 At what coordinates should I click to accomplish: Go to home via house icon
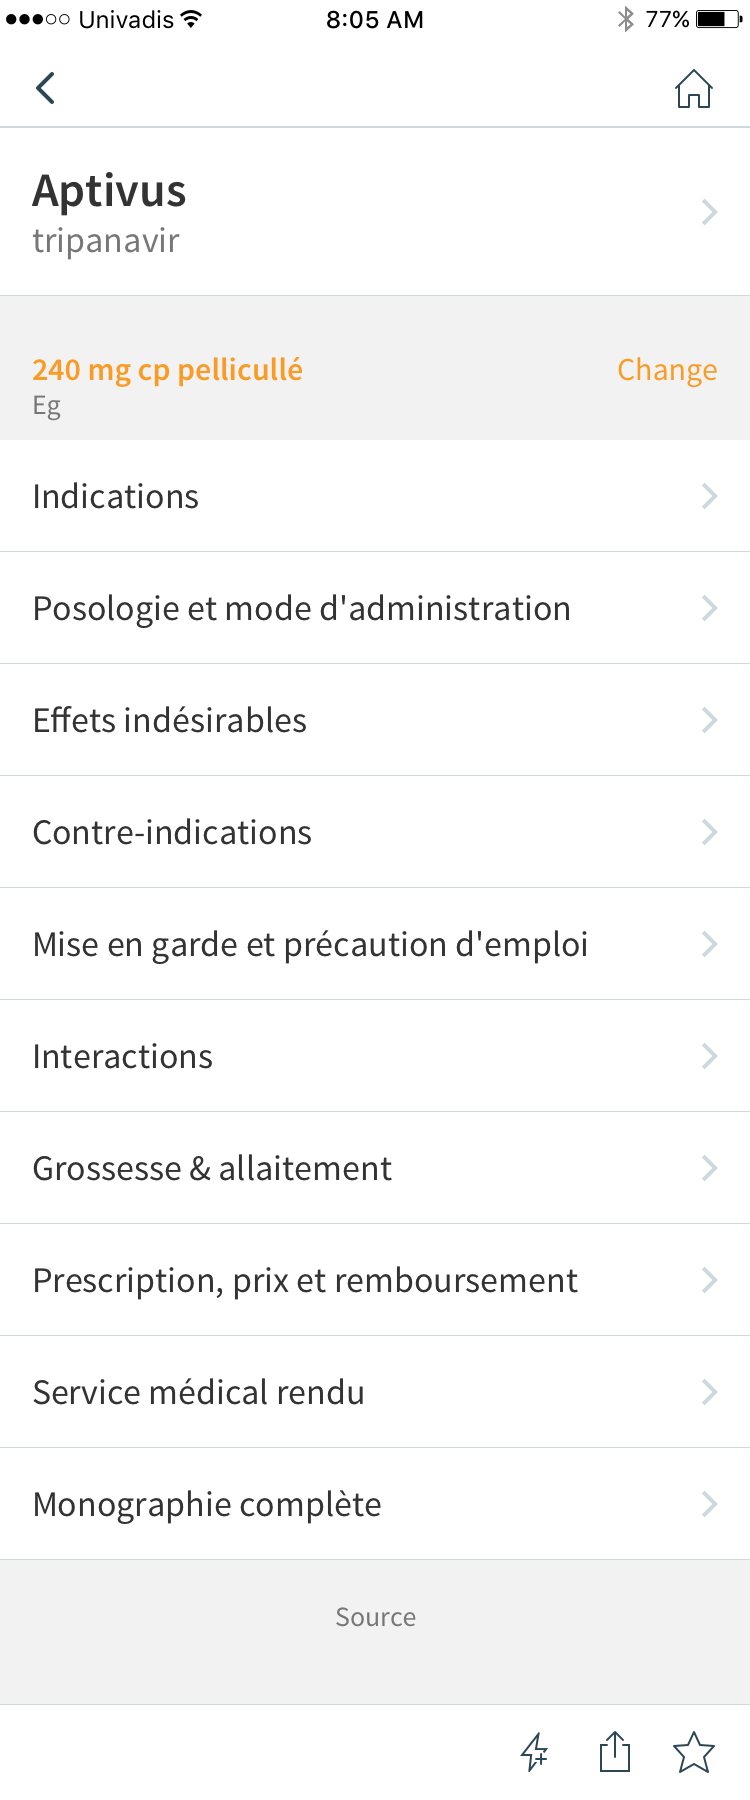coord(693,88)
